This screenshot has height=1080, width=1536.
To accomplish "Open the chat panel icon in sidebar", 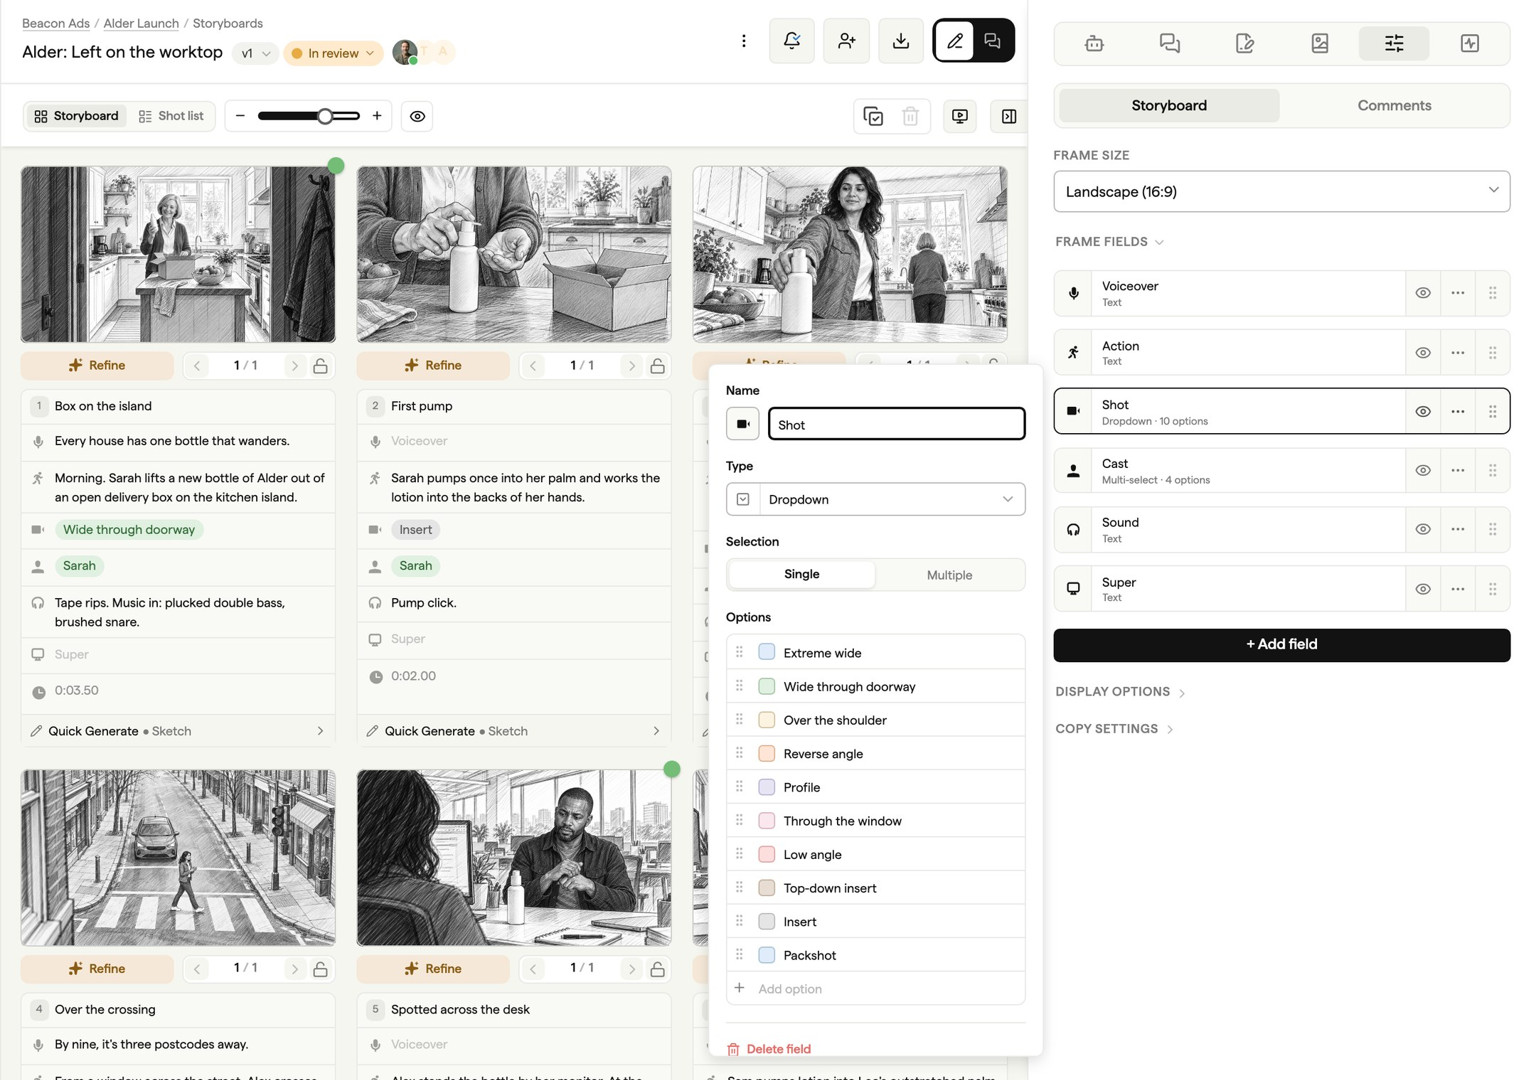I will point(1169,43).
